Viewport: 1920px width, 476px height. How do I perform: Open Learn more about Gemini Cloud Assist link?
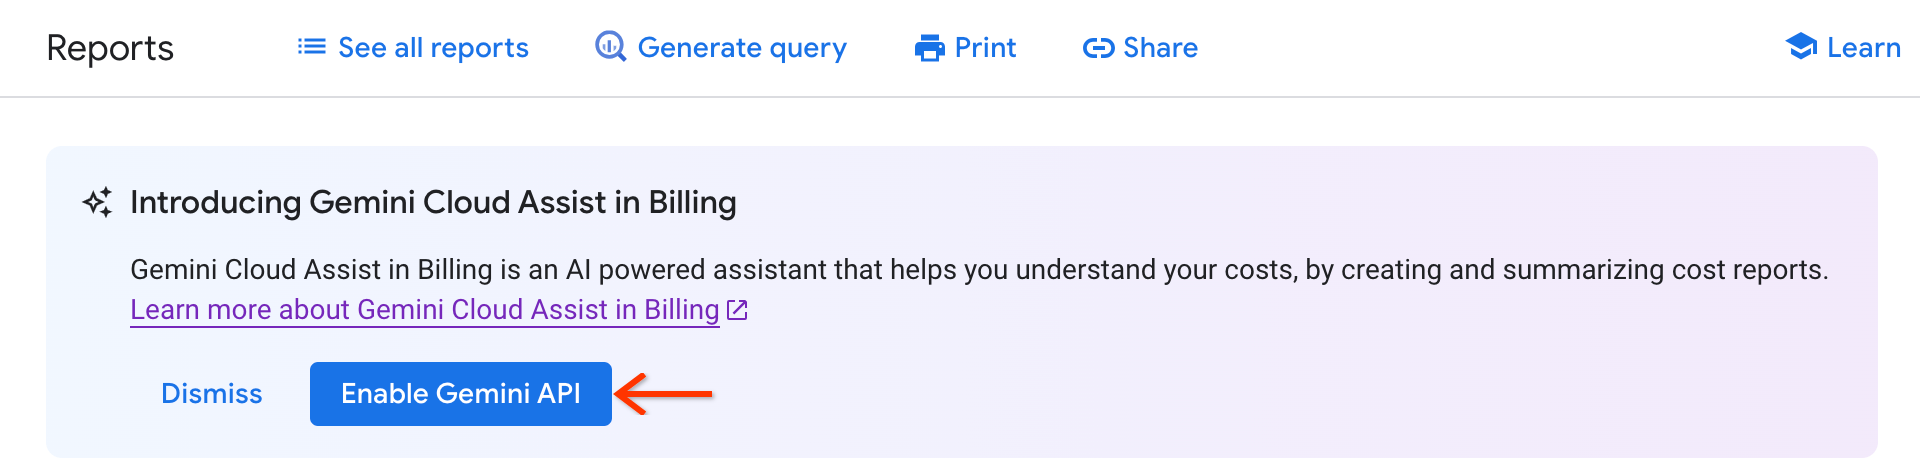[x=425, y=310]
